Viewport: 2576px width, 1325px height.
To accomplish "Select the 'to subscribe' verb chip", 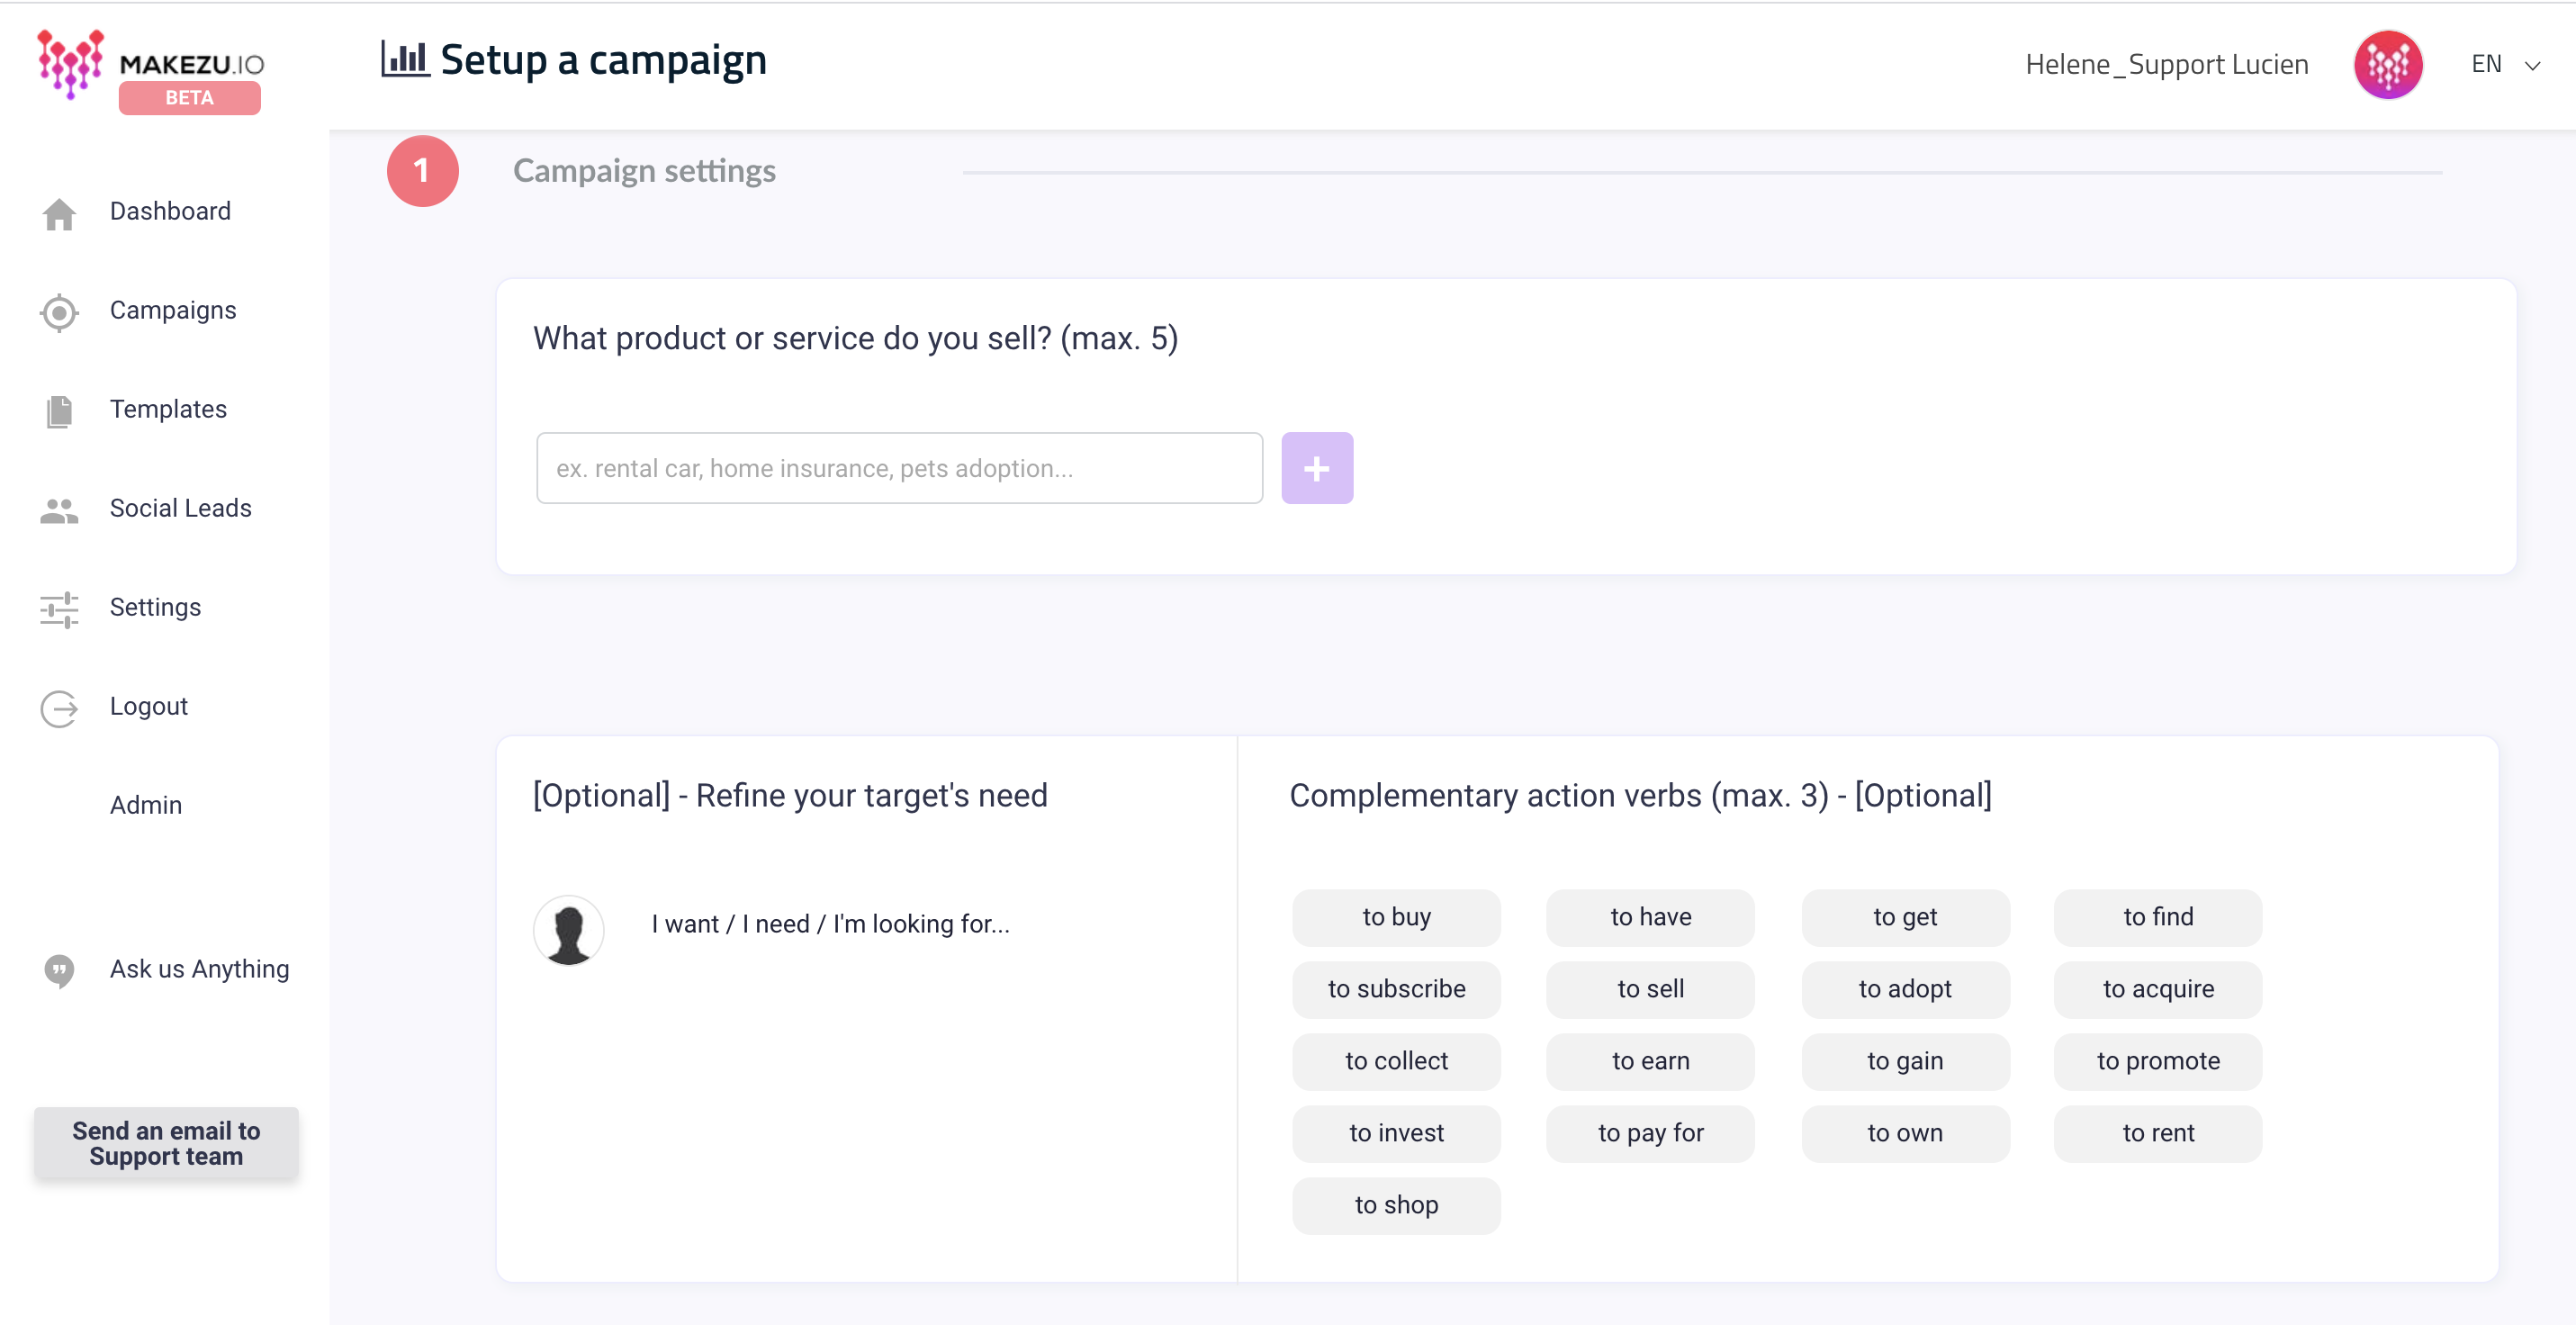I will click(x=1395, y=989).
